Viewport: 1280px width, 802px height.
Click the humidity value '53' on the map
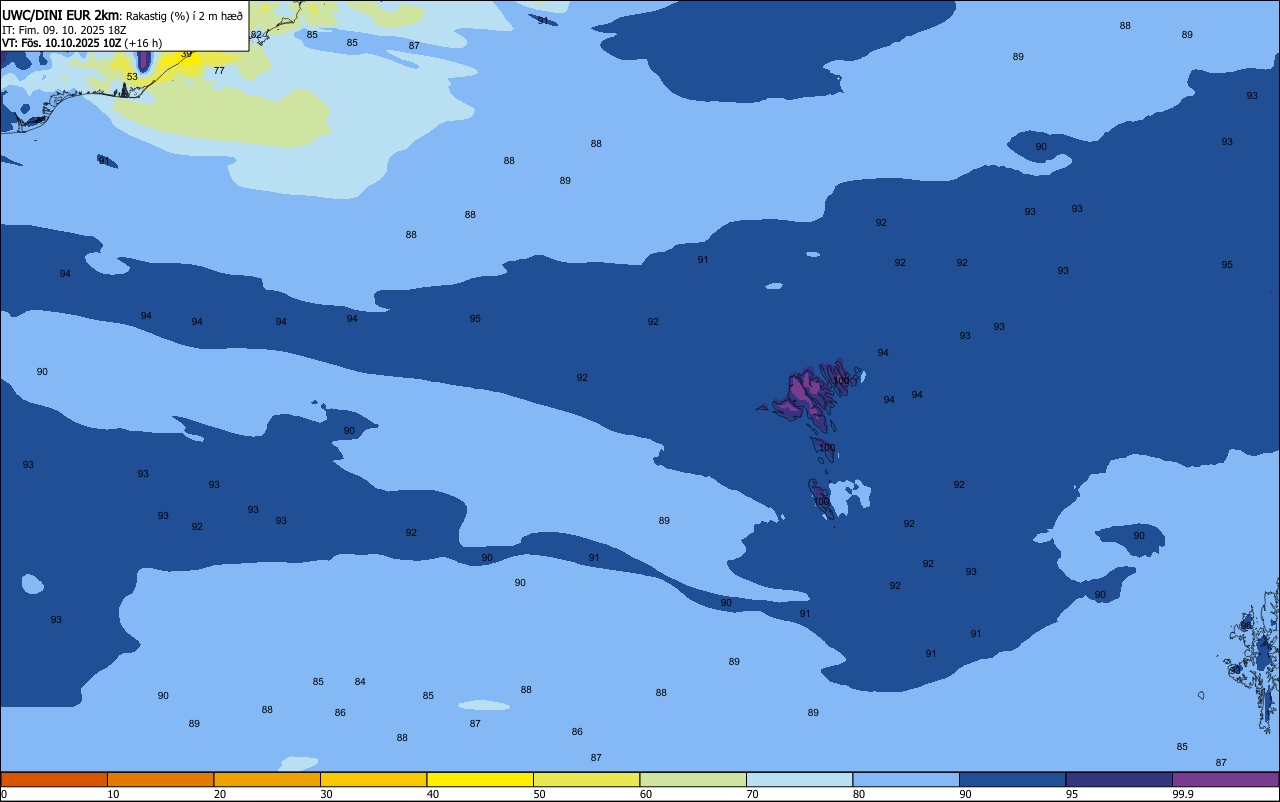pyautogui.click(x=132, y=77)
